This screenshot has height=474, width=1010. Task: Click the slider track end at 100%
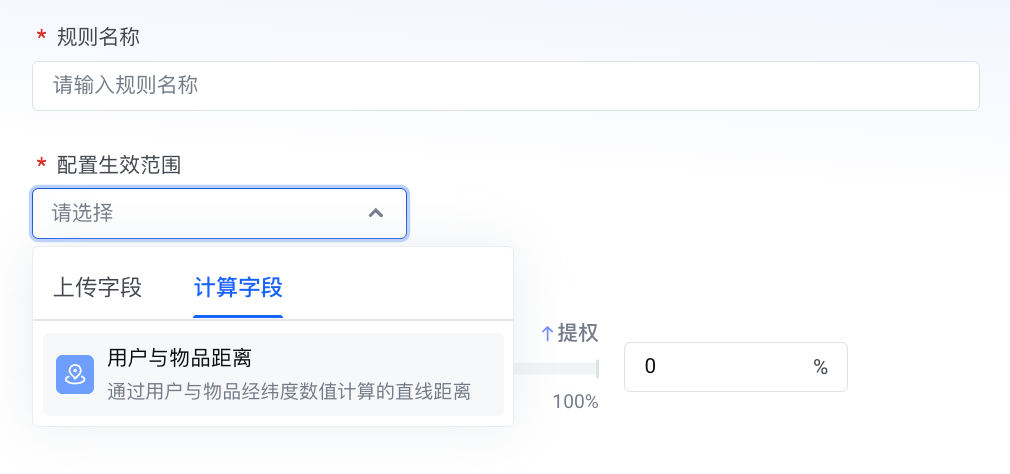click(x=596, y=368)
